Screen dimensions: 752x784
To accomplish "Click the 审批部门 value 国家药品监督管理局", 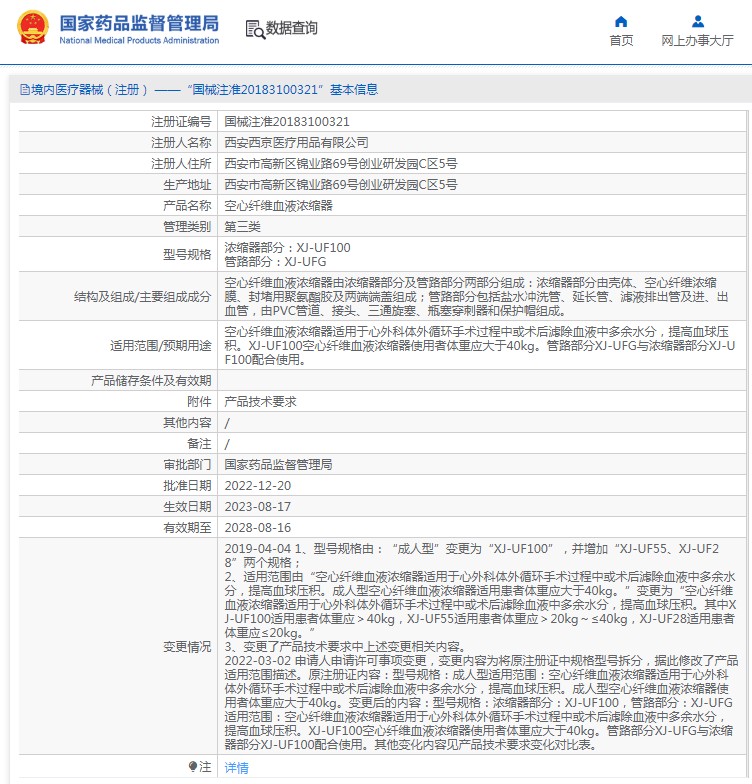I will pos(278,464).
